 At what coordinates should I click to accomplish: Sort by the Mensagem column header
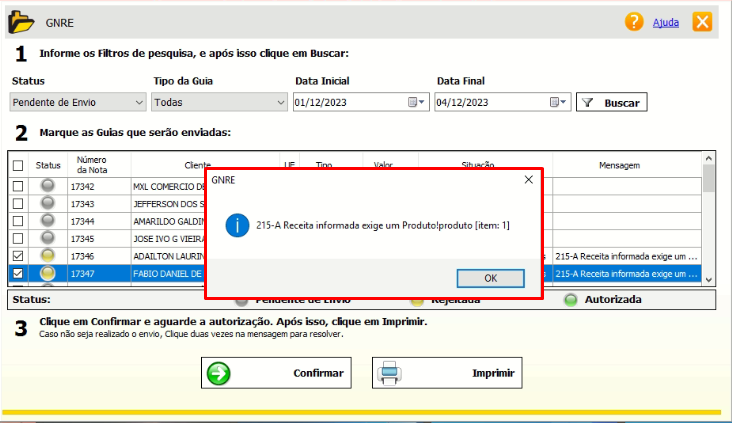[x=619, y=165]
